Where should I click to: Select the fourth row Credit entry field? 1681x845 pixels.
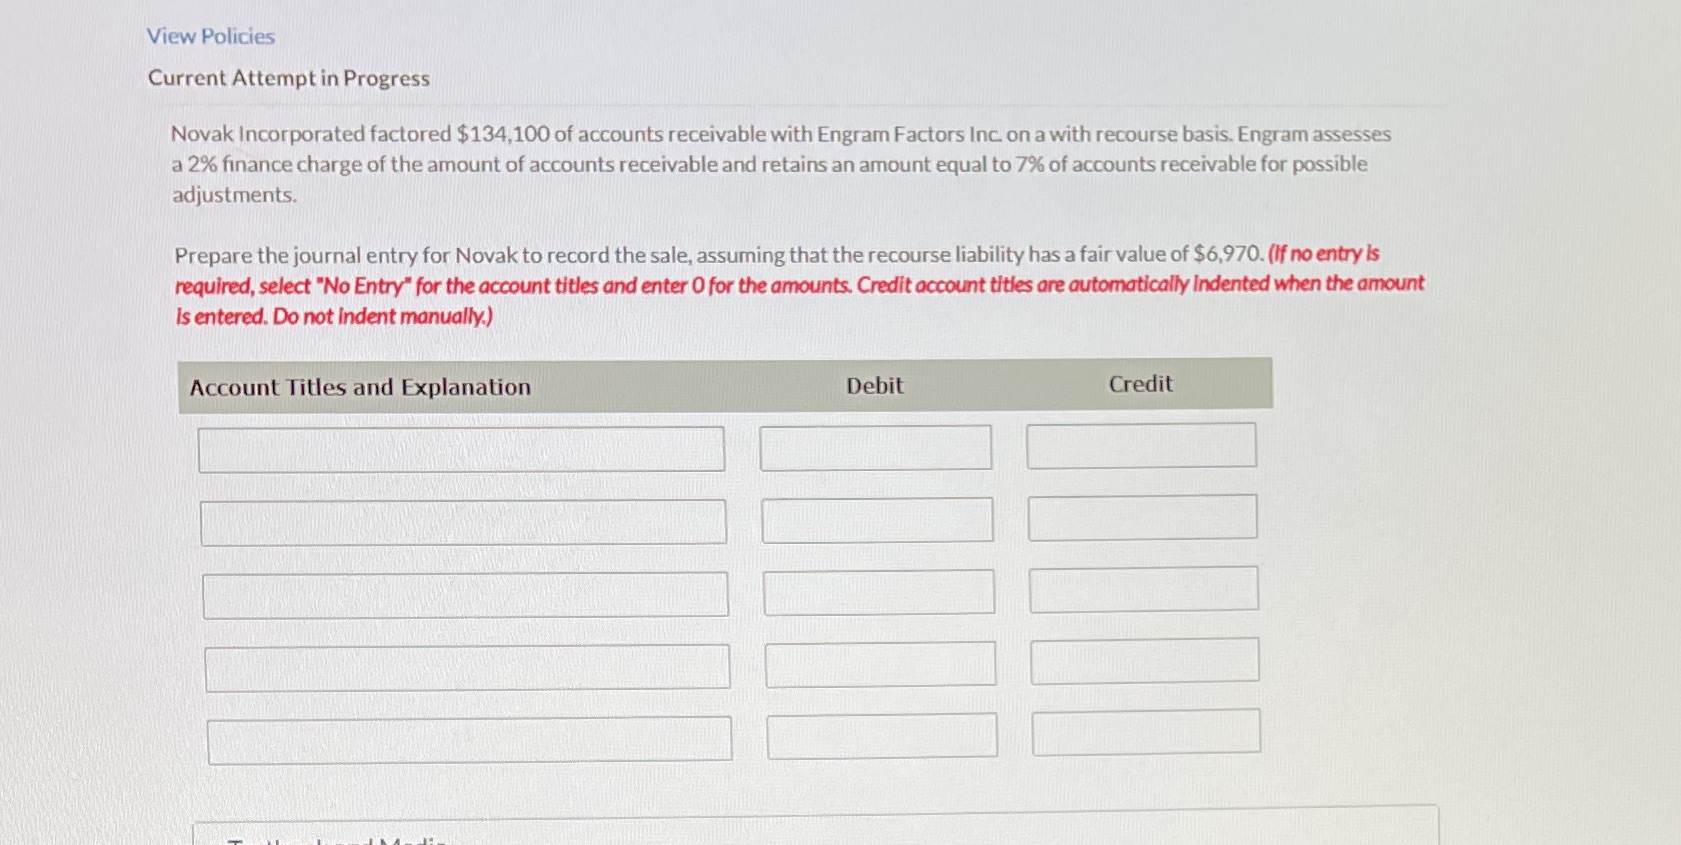(1145, 660)
